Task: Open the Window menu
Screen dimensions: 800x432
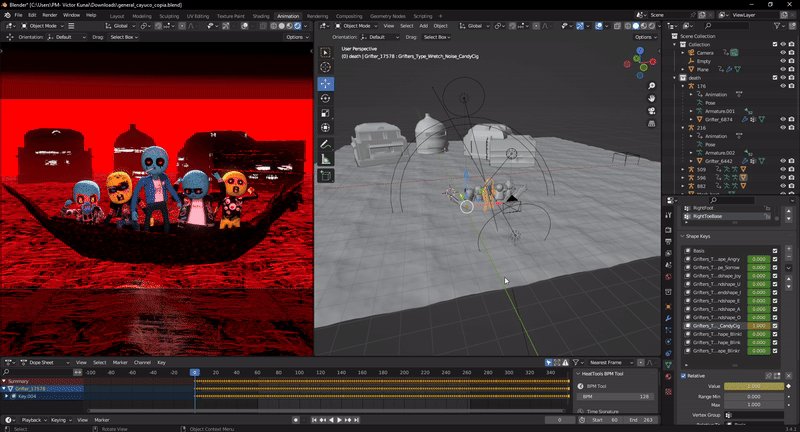Action: tap(71, 15)
